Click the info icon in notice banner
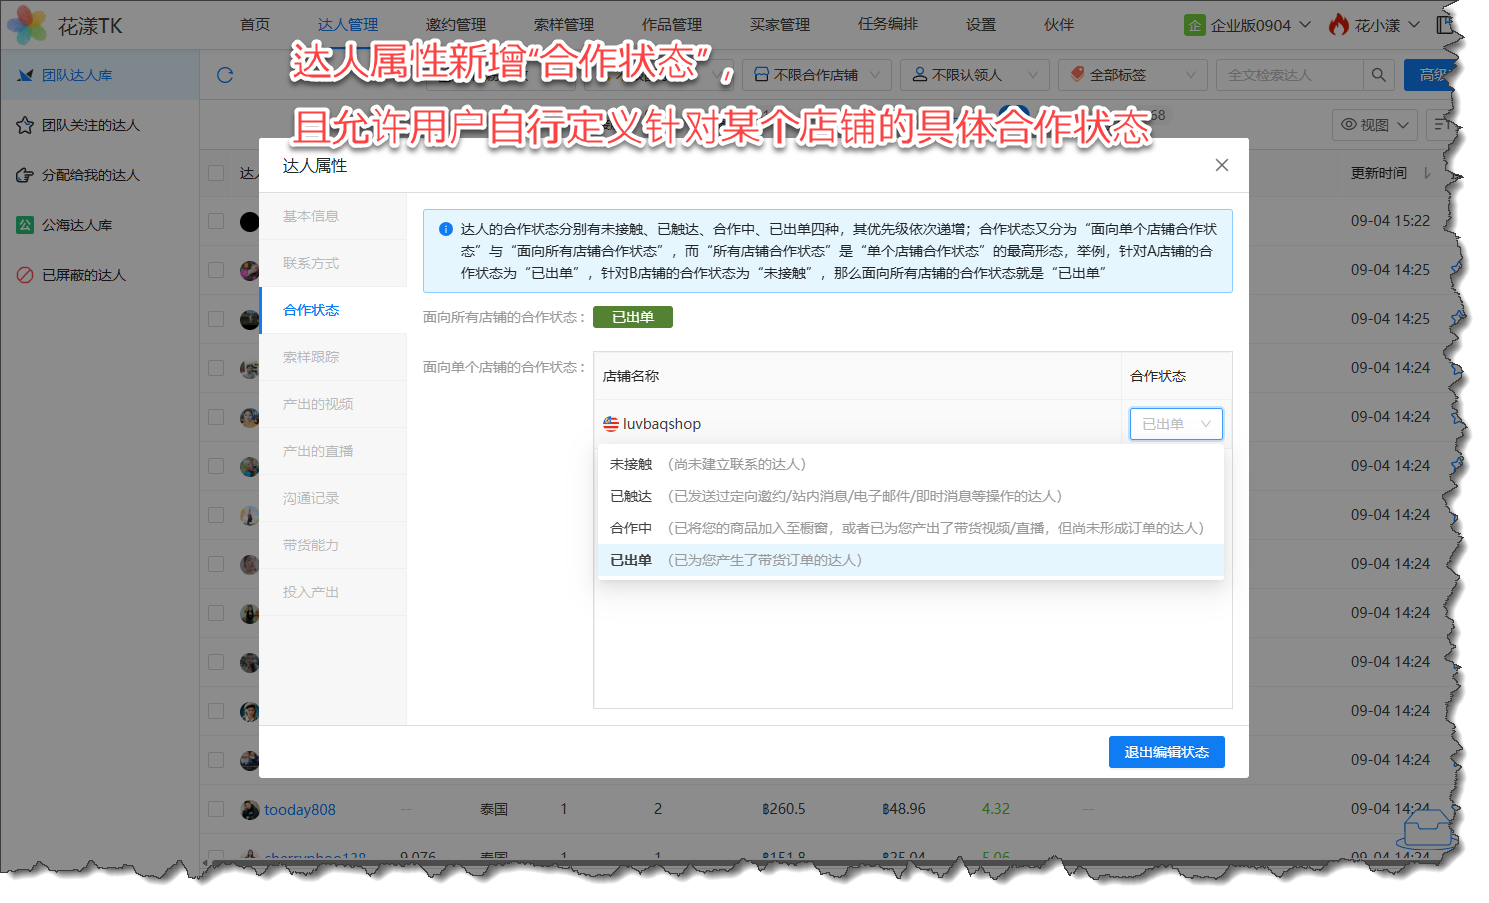1489x903 pixels. click(446, 229)
